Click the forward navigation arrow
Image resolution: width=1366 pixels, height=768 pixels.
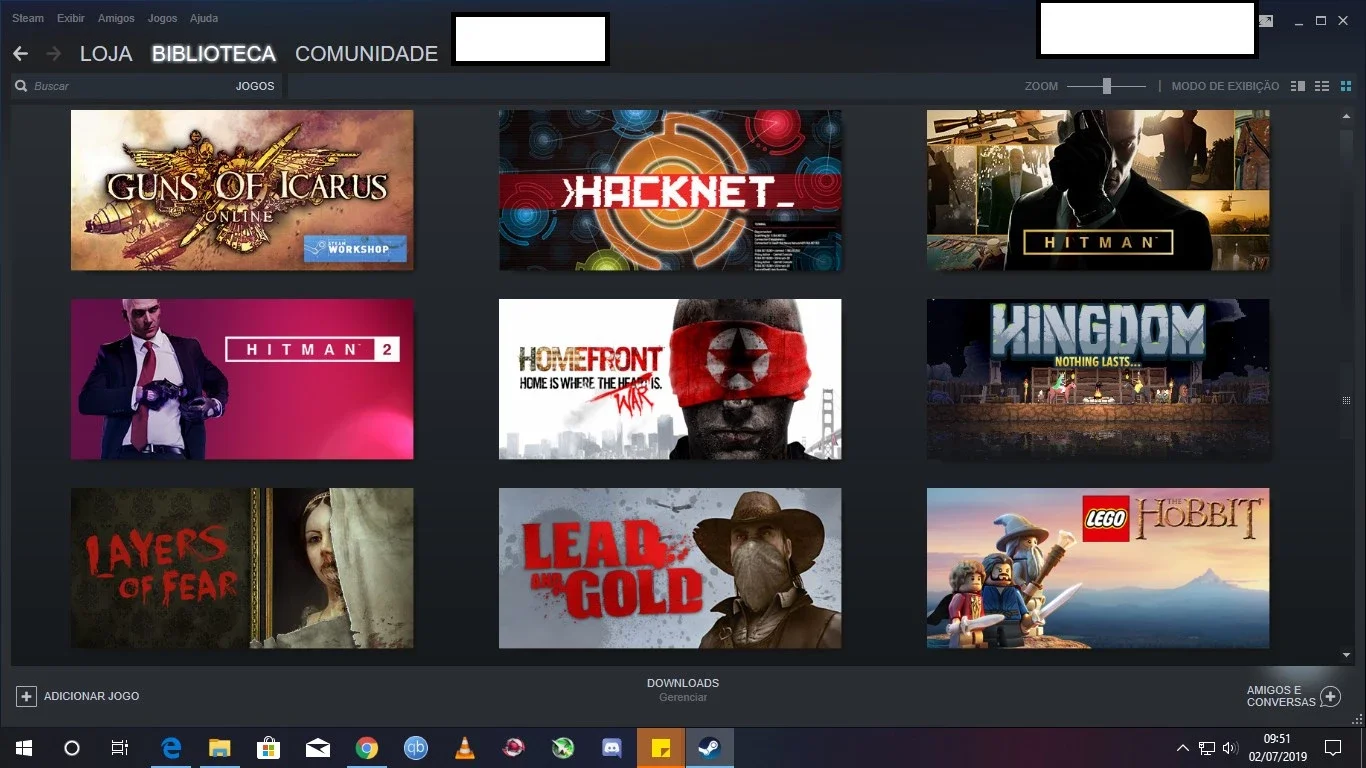(x=53, y=53)
